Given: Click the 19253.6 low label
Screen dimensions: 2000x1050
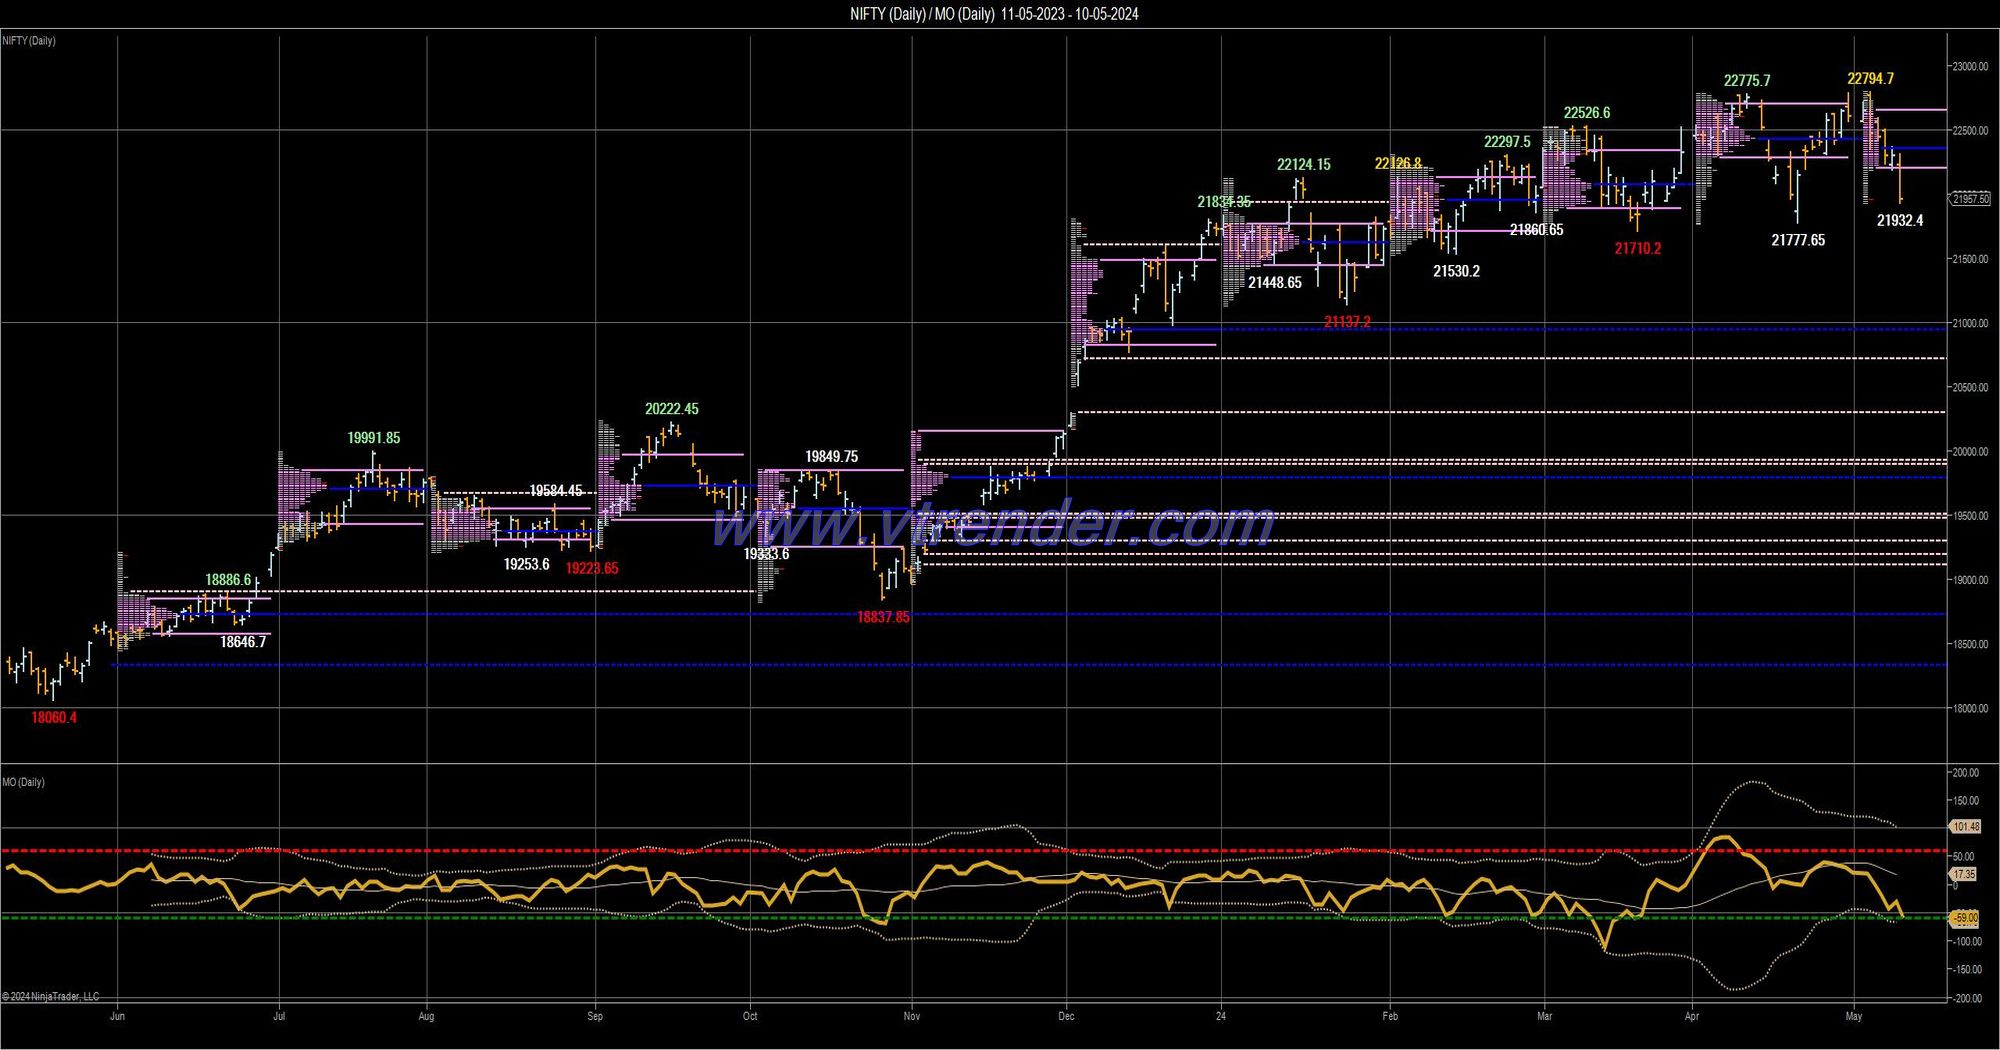Looking at the screenshot, I should pos(527,564).
